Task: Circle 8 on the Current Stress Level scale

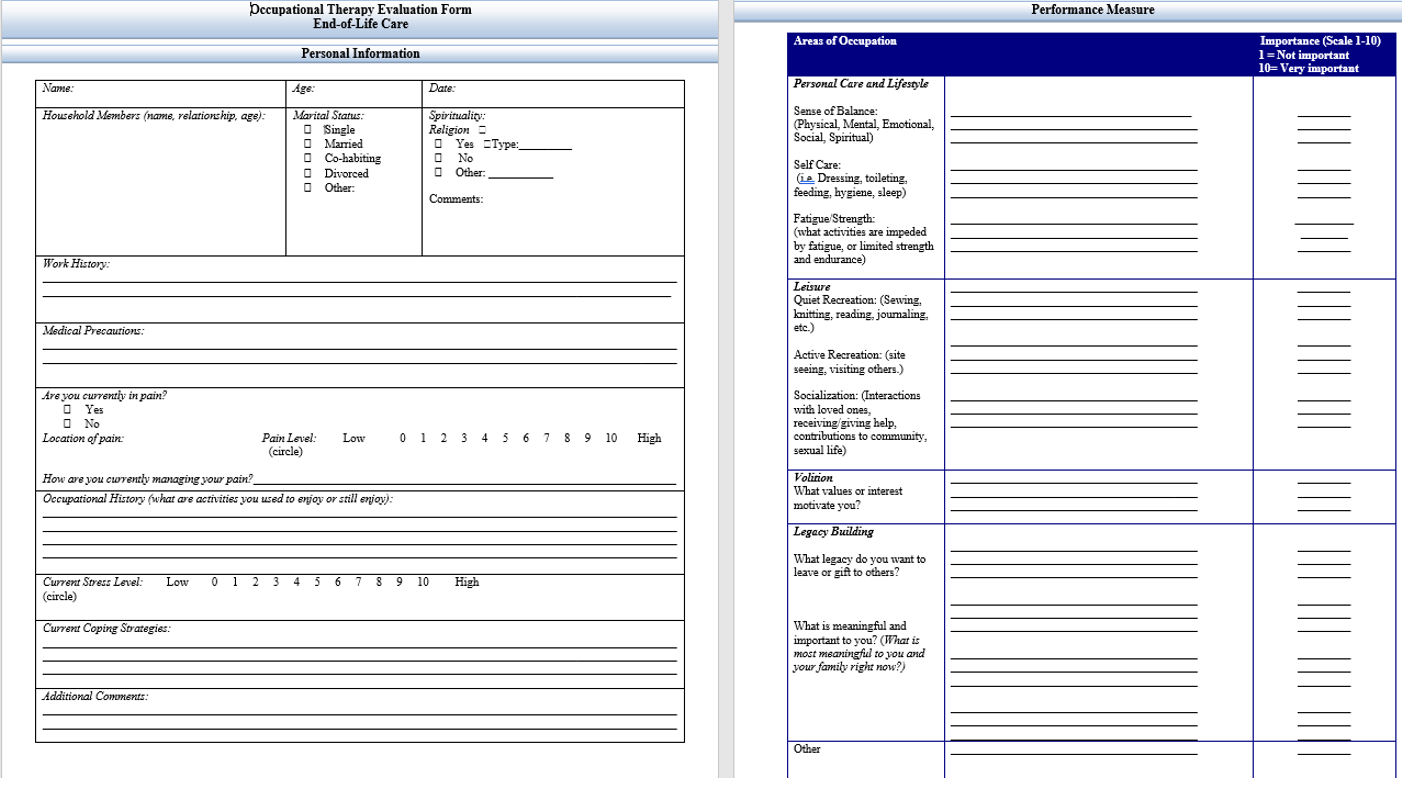Action: 380,581
